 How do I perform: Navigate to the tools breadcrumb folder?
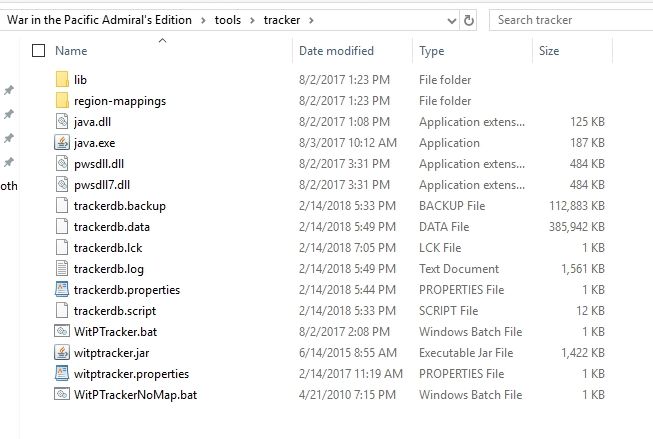pyautogui.click(x=228, y=20)
